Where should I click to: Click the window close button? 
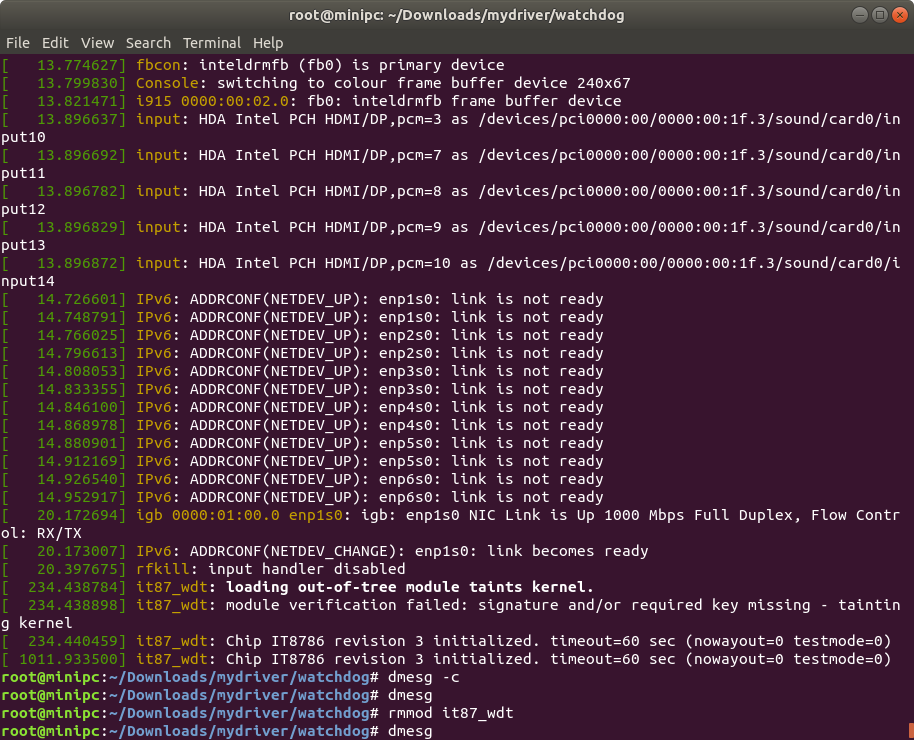[899, 14]
